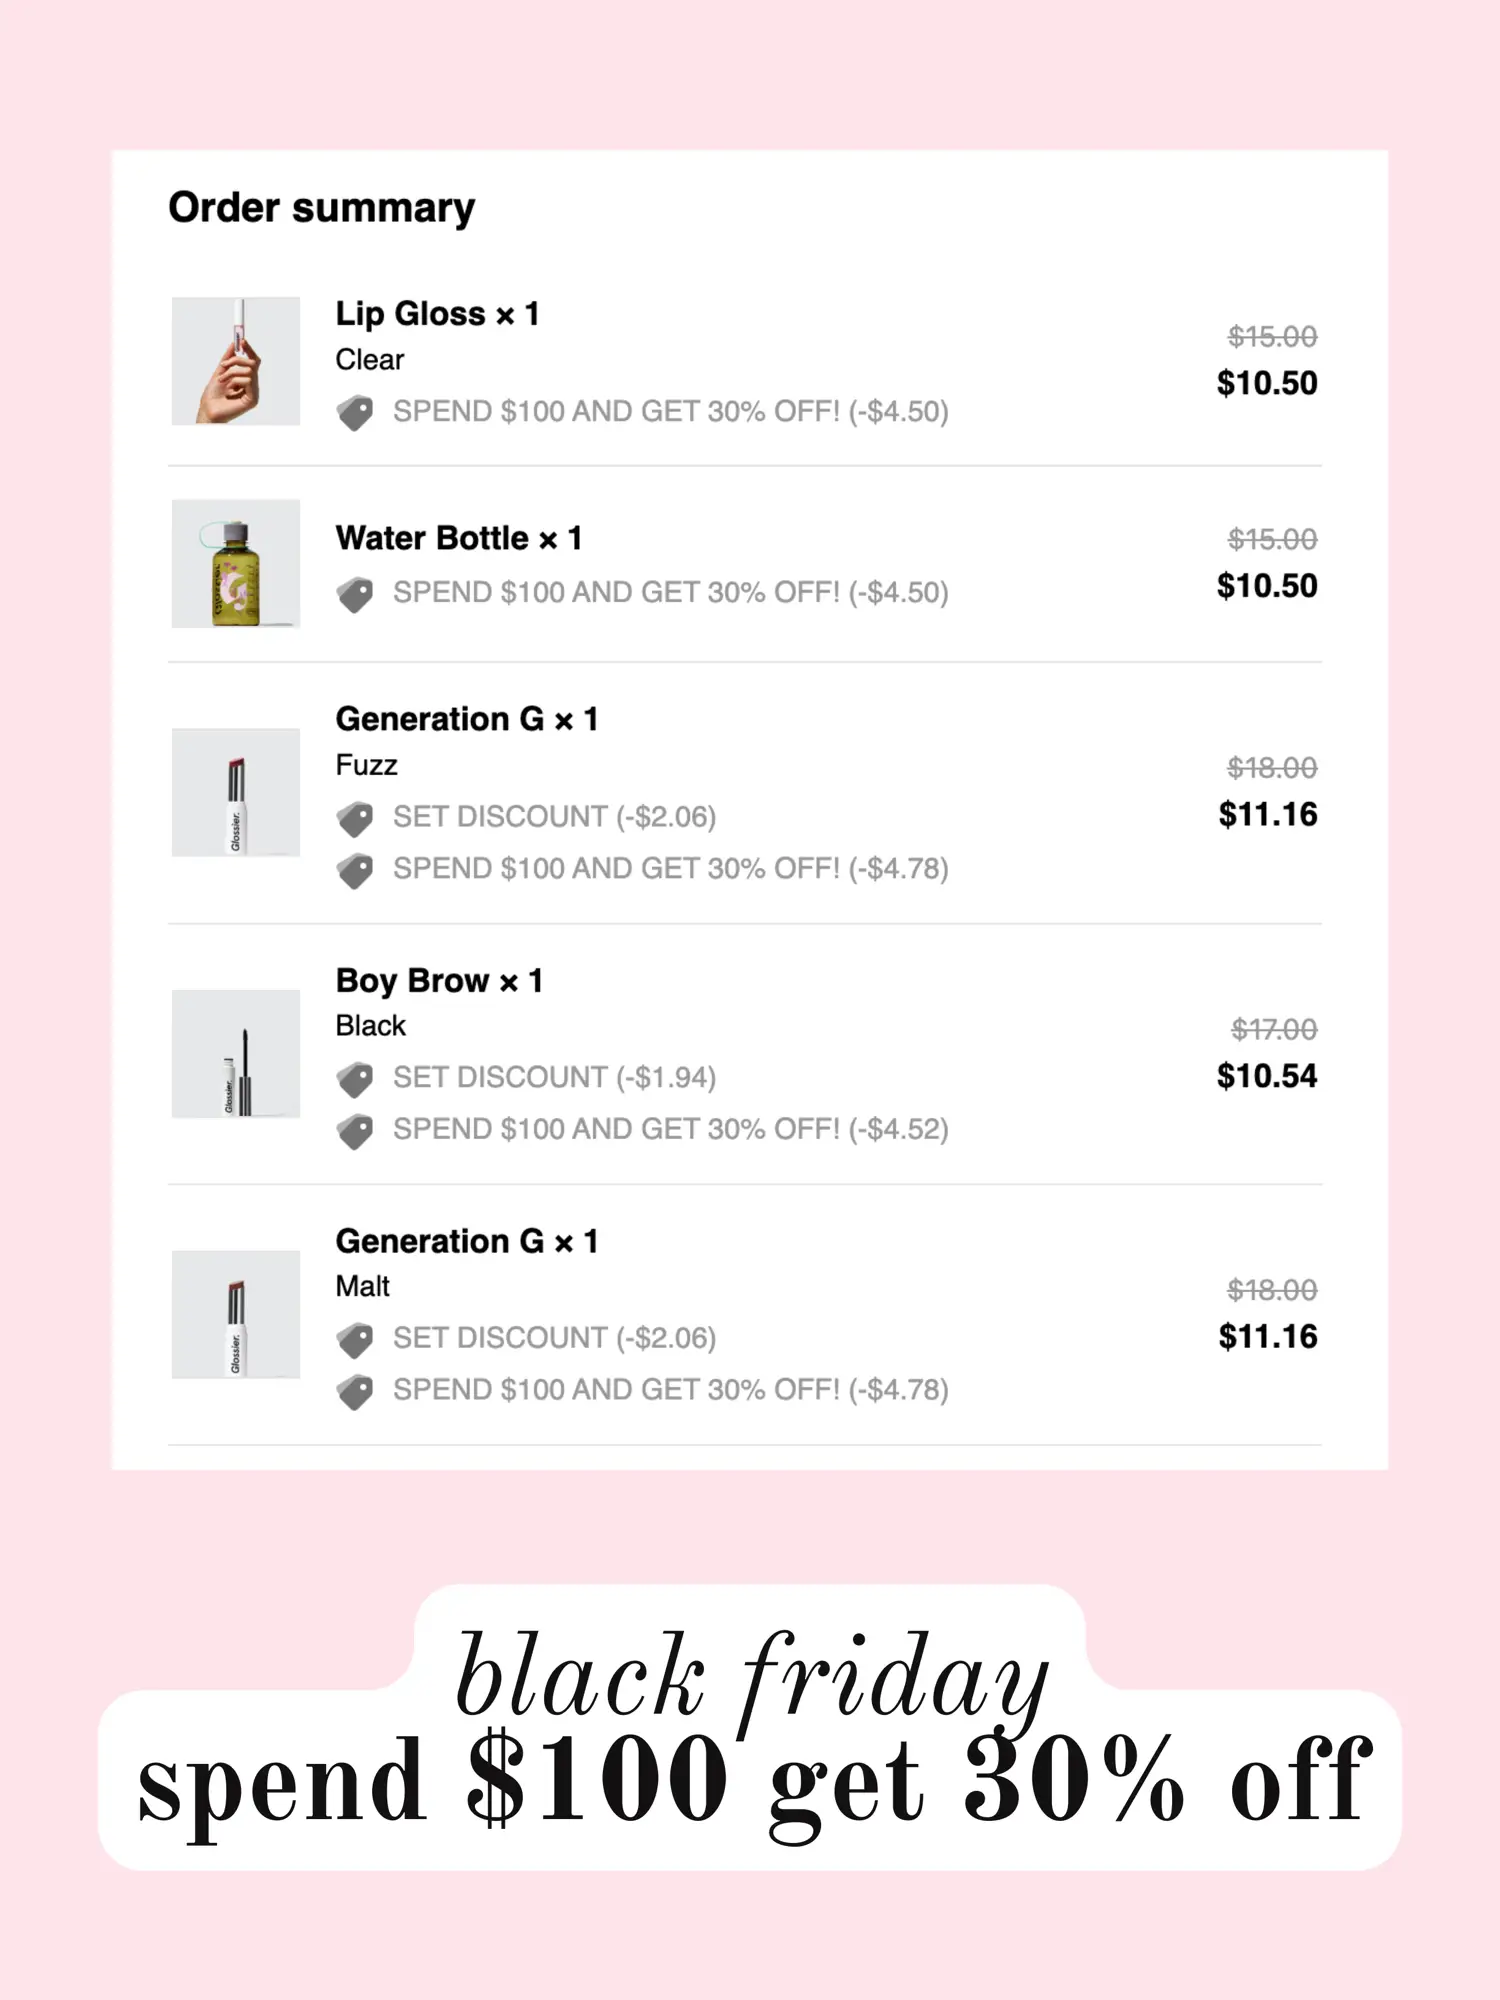Click the Lip Gloss × 1 title

437,314
